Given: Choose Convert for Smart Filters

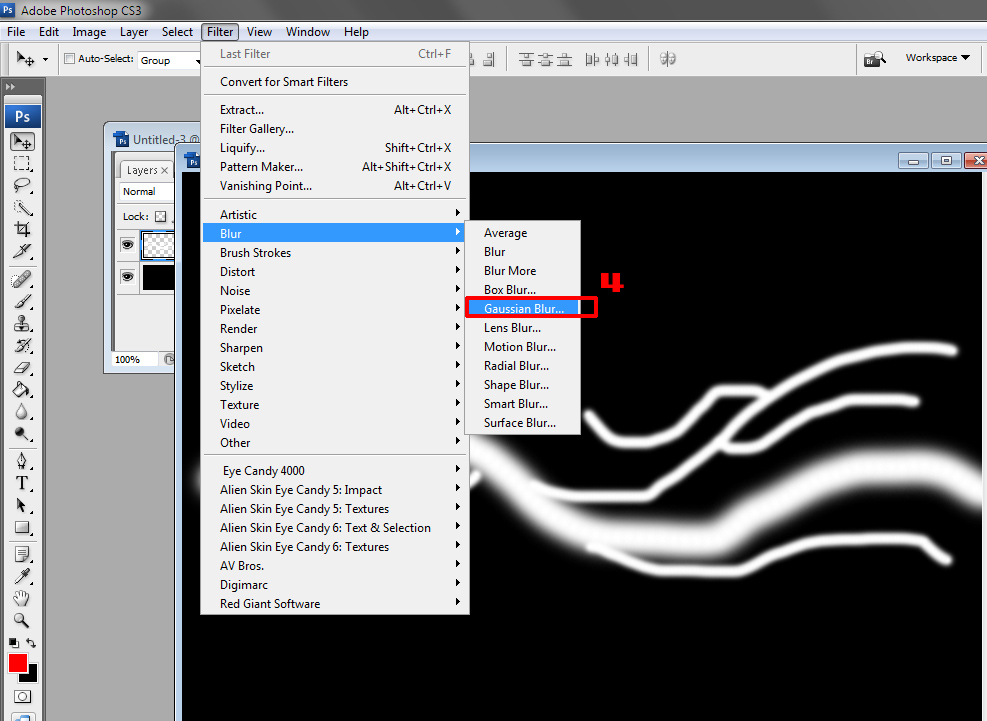Looking at the screenshot, I should click(335, 82).
